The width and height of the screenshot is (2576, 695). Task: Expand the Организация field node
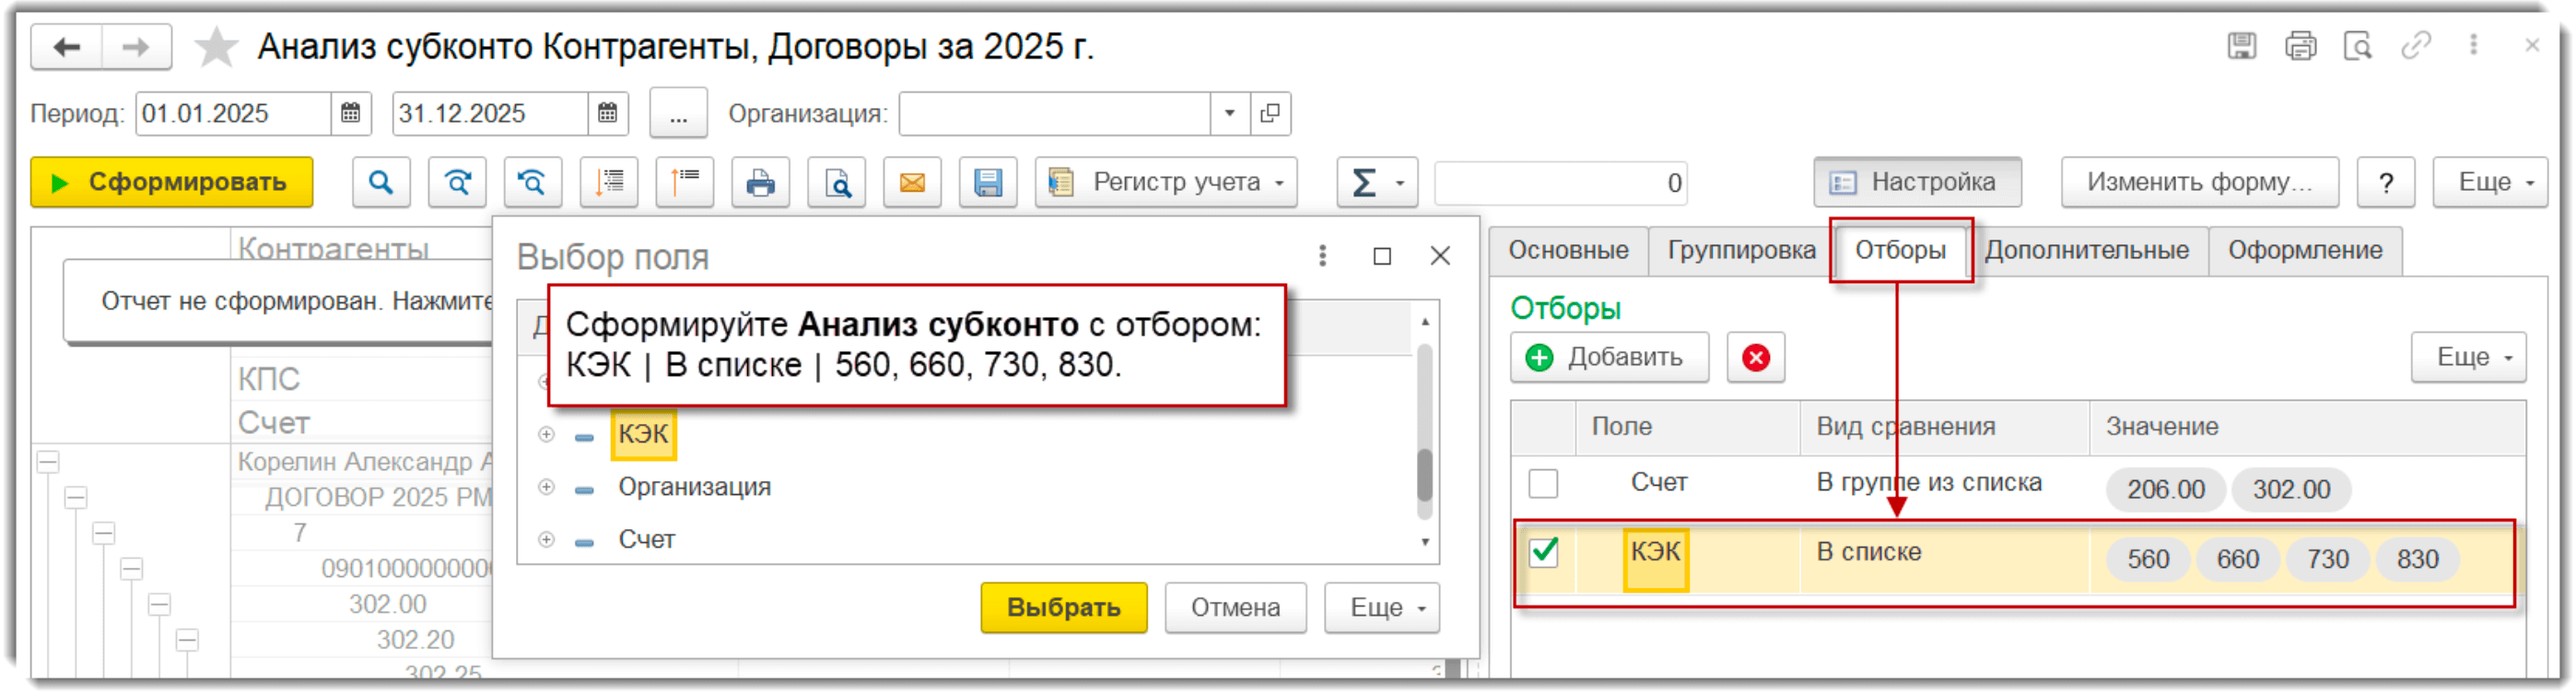point(546,488)
